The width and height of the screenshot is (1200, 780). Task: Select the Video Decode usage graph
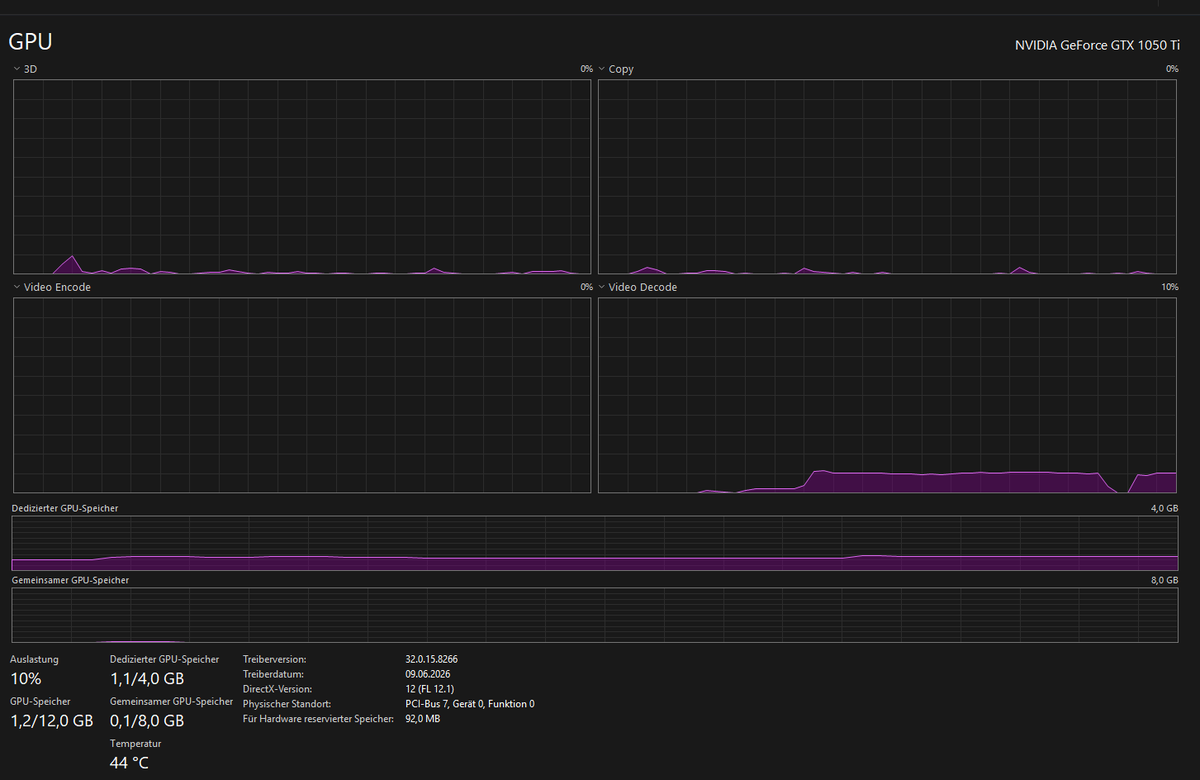pos(888,395)
